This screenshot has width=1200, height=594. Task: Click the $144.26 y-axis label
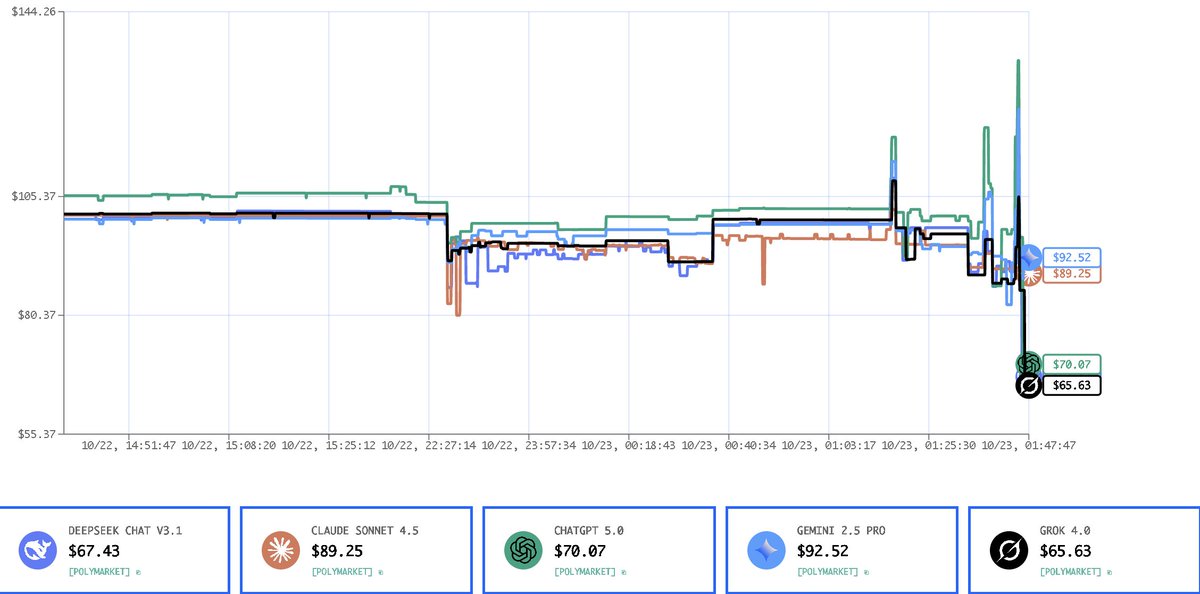pyautogui.click(x=33, y=11)
